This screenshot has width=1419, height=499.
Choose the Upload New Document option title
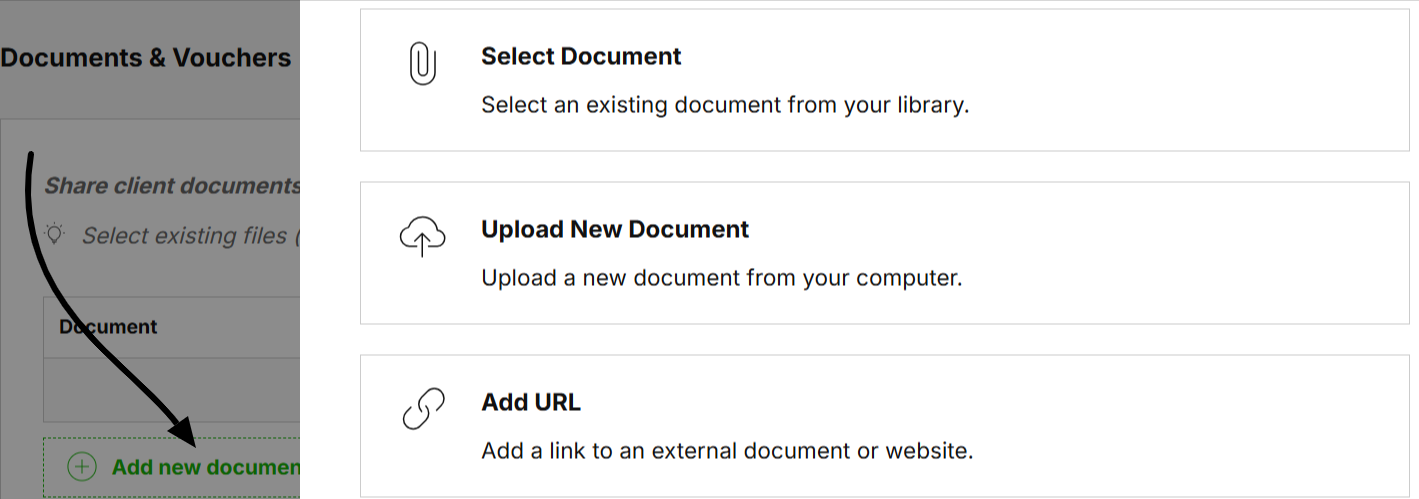pos(615,230)
